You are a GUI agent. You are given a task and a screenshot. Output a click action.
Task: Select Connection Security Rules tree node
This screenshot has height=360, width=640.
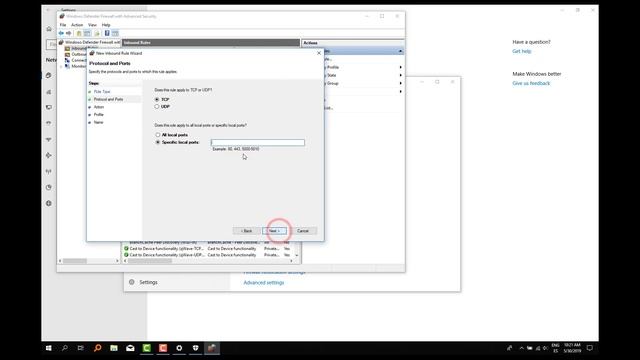click(x=76, y=60)
